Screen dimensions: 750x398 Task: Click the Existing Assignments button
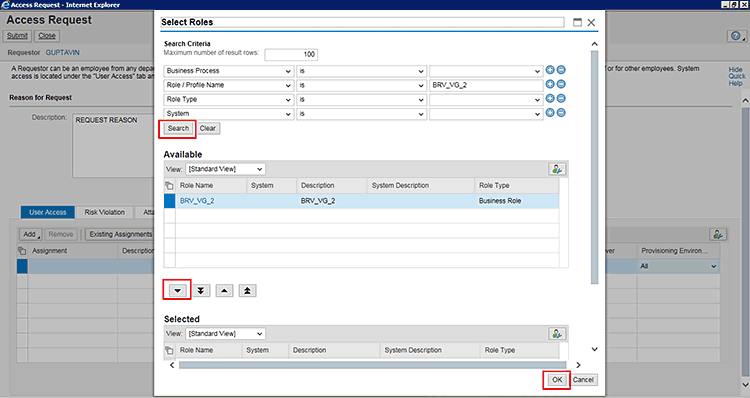pyautogui.click(x=120, y=234)
